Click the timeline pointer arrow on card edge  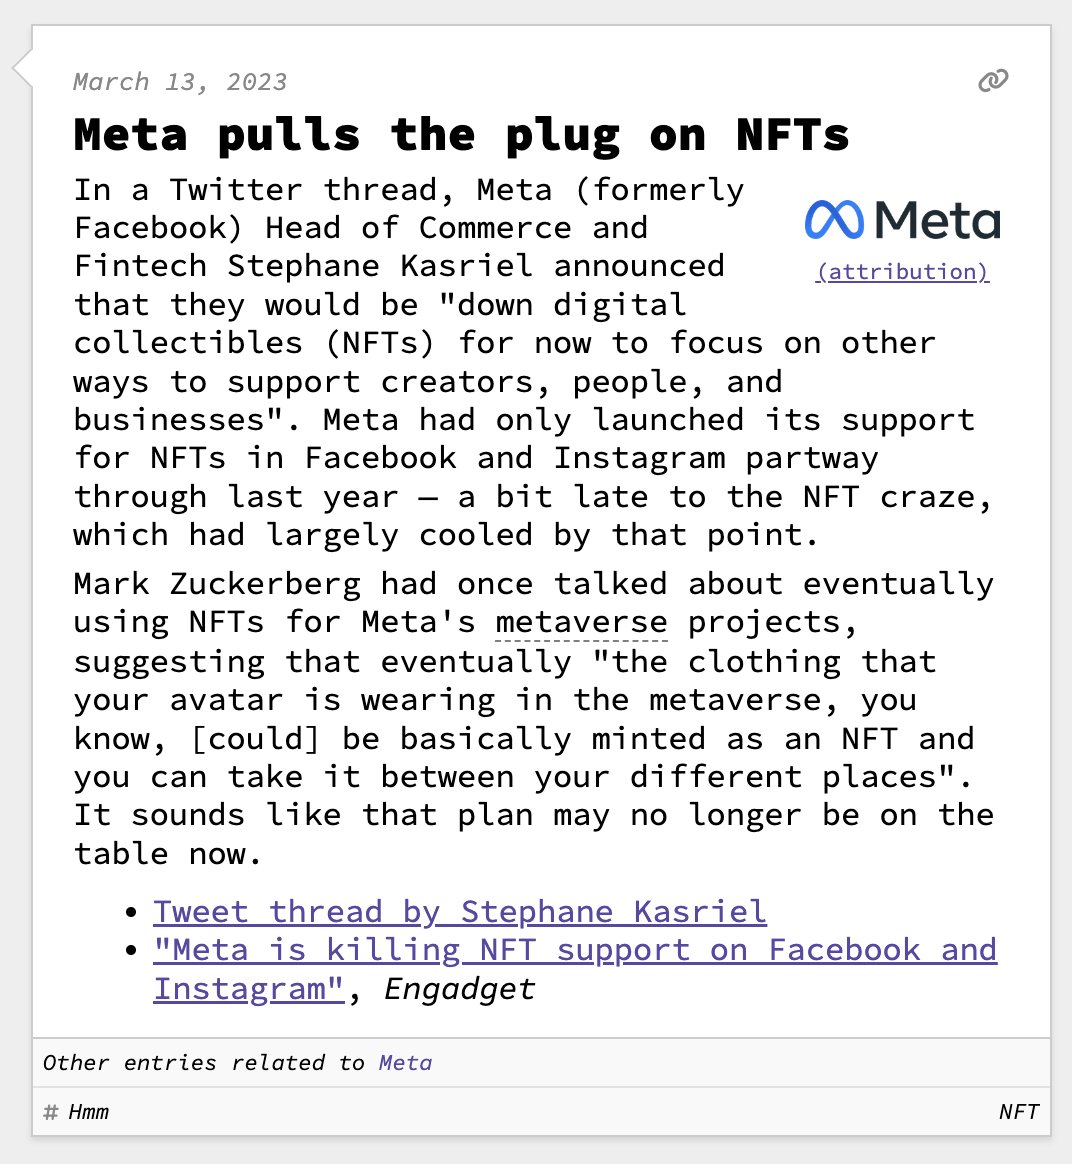coord(22,67)
